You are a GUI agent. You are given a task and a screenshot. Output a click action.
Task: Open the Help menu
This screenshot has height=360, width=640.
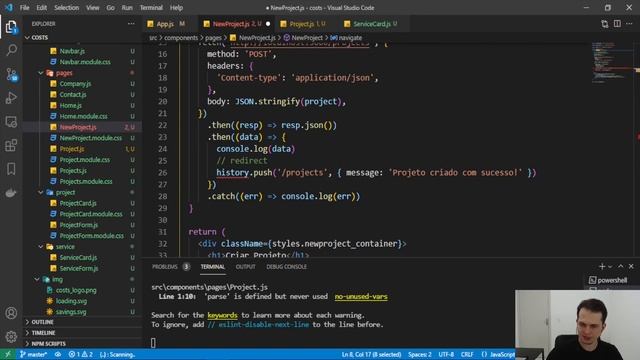click(176, 8)
